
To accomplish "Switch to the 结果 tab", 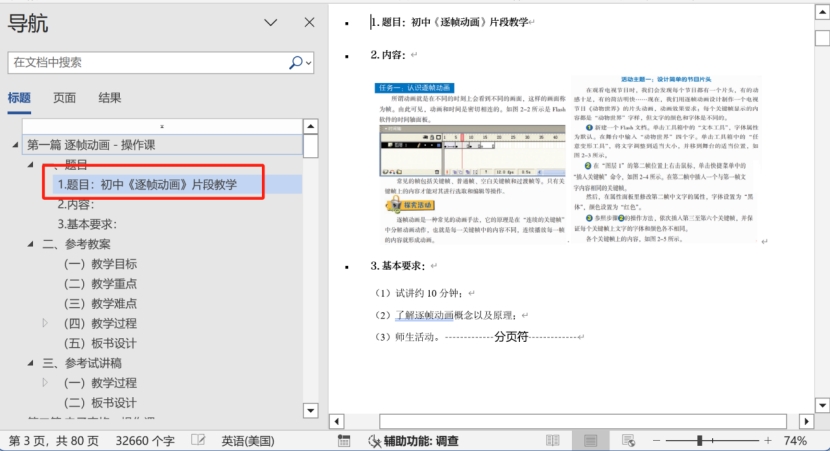I will (110, 98).
